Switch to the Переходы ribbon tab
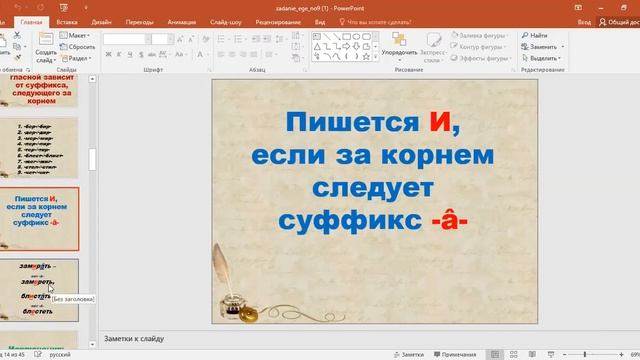This screenshot has height=360, width=640. tap(140, 22)
